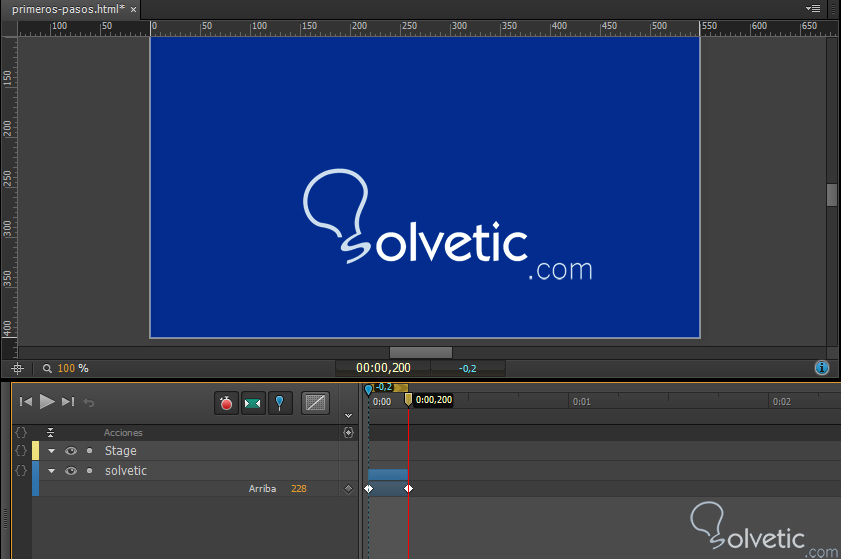Open the blue info icon
Viewport: 841px width, 559px height.
(x=822, y=367)
